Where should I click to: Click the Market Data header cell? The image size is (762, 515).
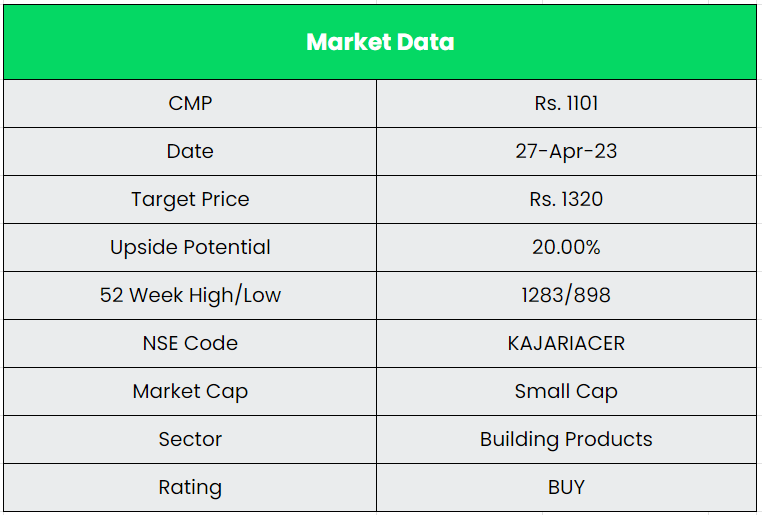pyautogui.click(x=380, y=42)
